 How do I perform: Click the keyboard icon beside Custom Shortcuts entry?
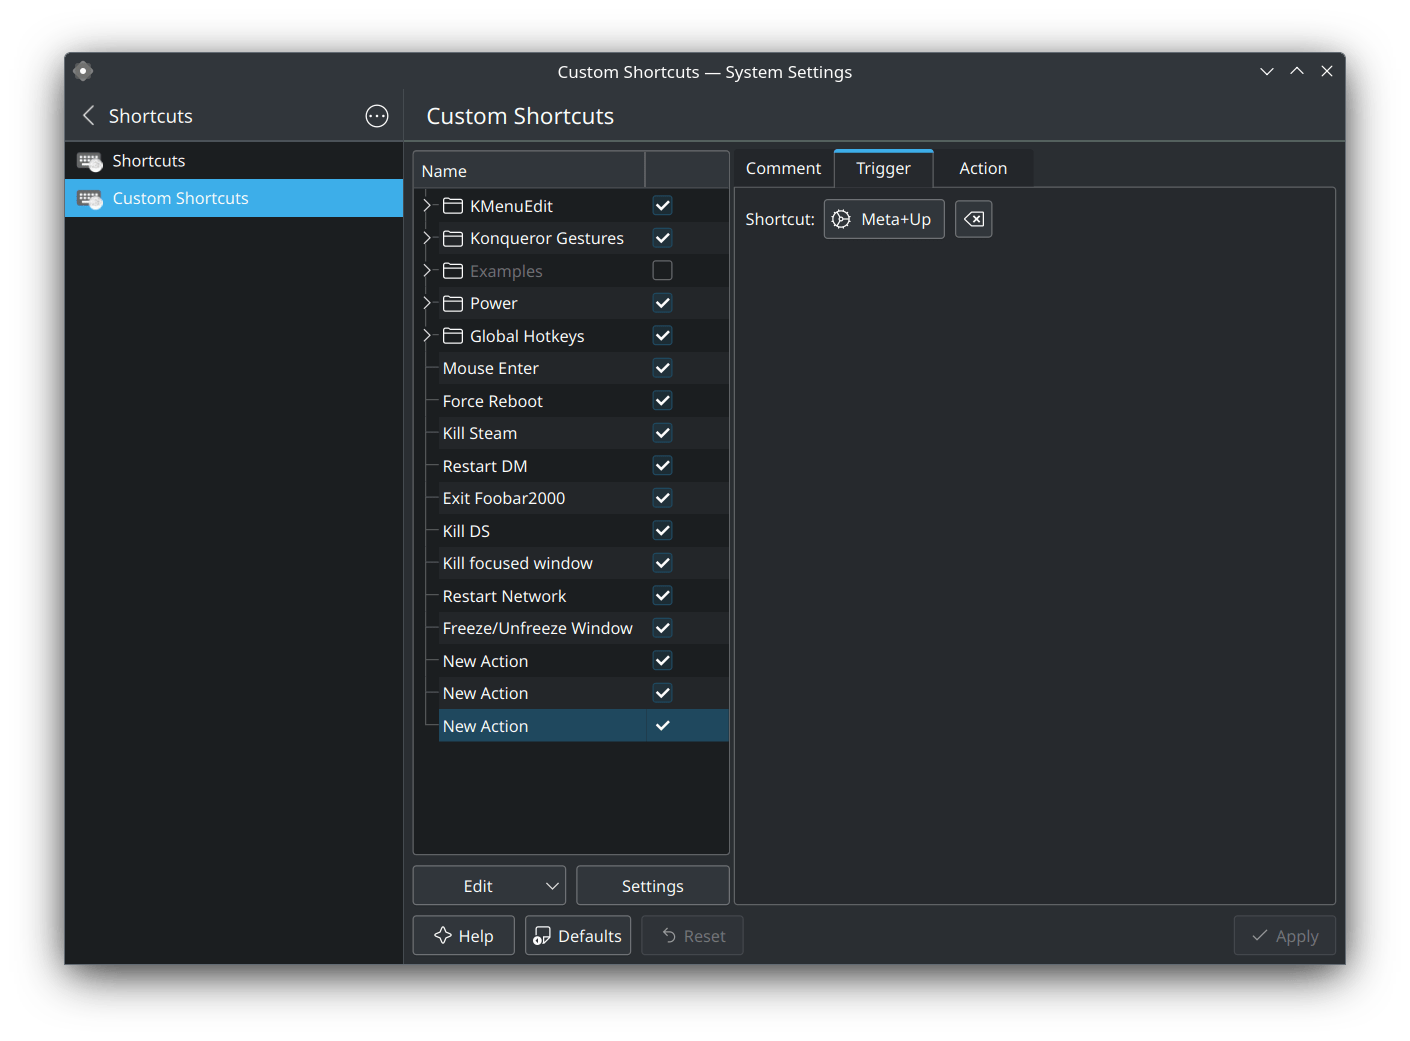[x=90, y=198]
